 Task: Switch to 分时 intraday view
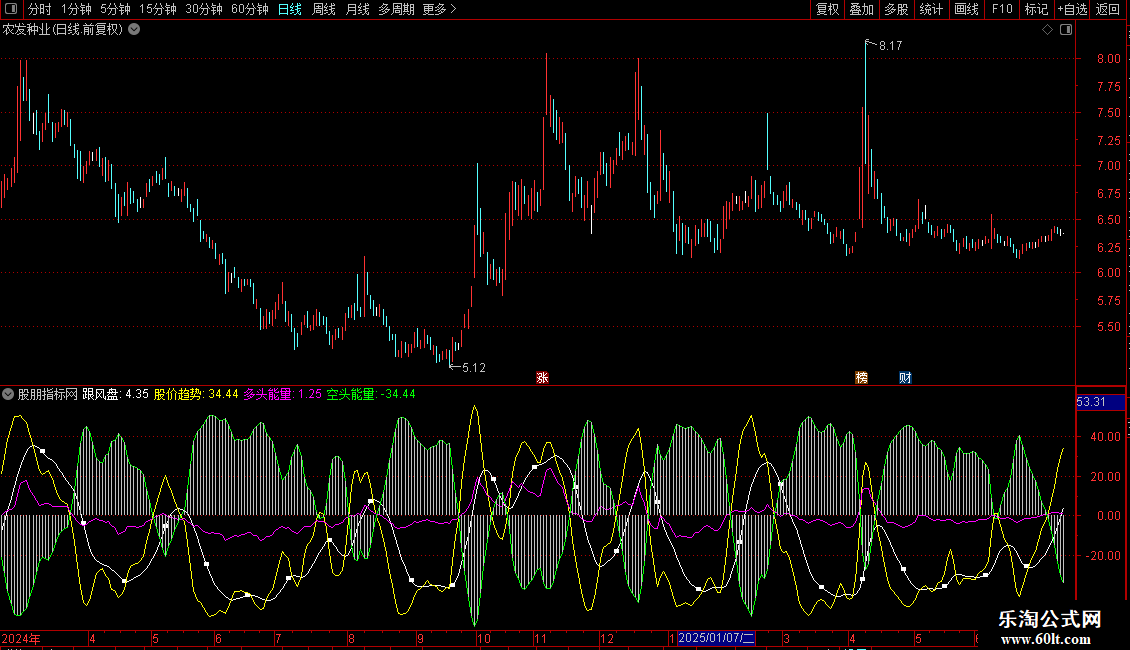(x=40, y=9)
